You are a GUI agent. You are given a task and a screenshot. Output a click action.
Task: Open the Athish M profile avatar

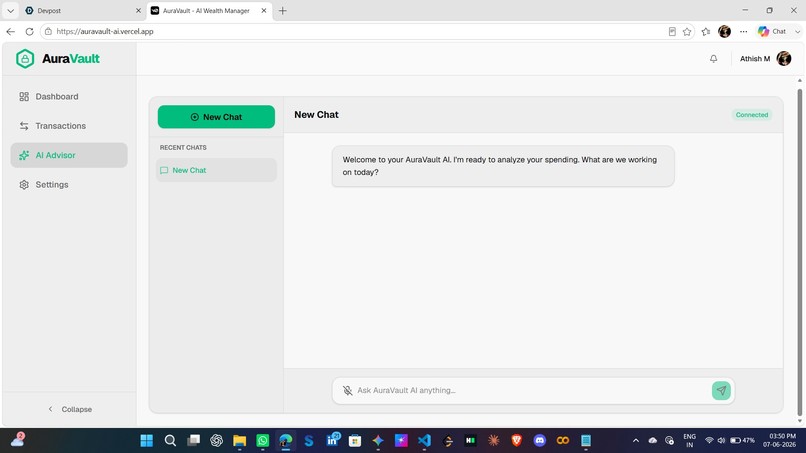point(783,59)
